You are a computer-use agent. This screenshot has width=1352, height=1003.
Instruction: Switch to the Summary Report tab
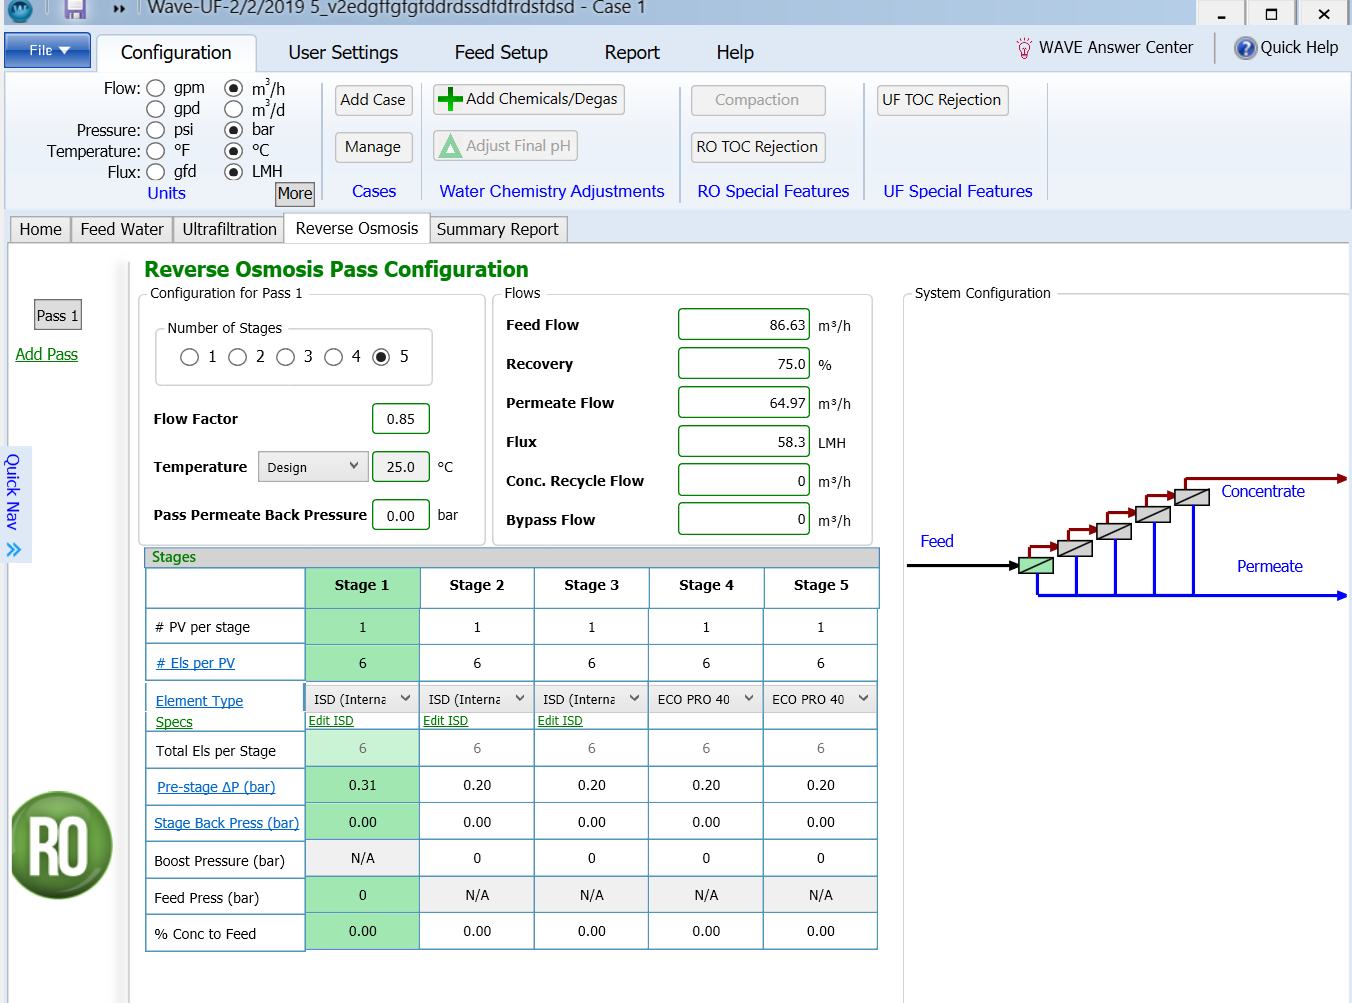point(498,229)
